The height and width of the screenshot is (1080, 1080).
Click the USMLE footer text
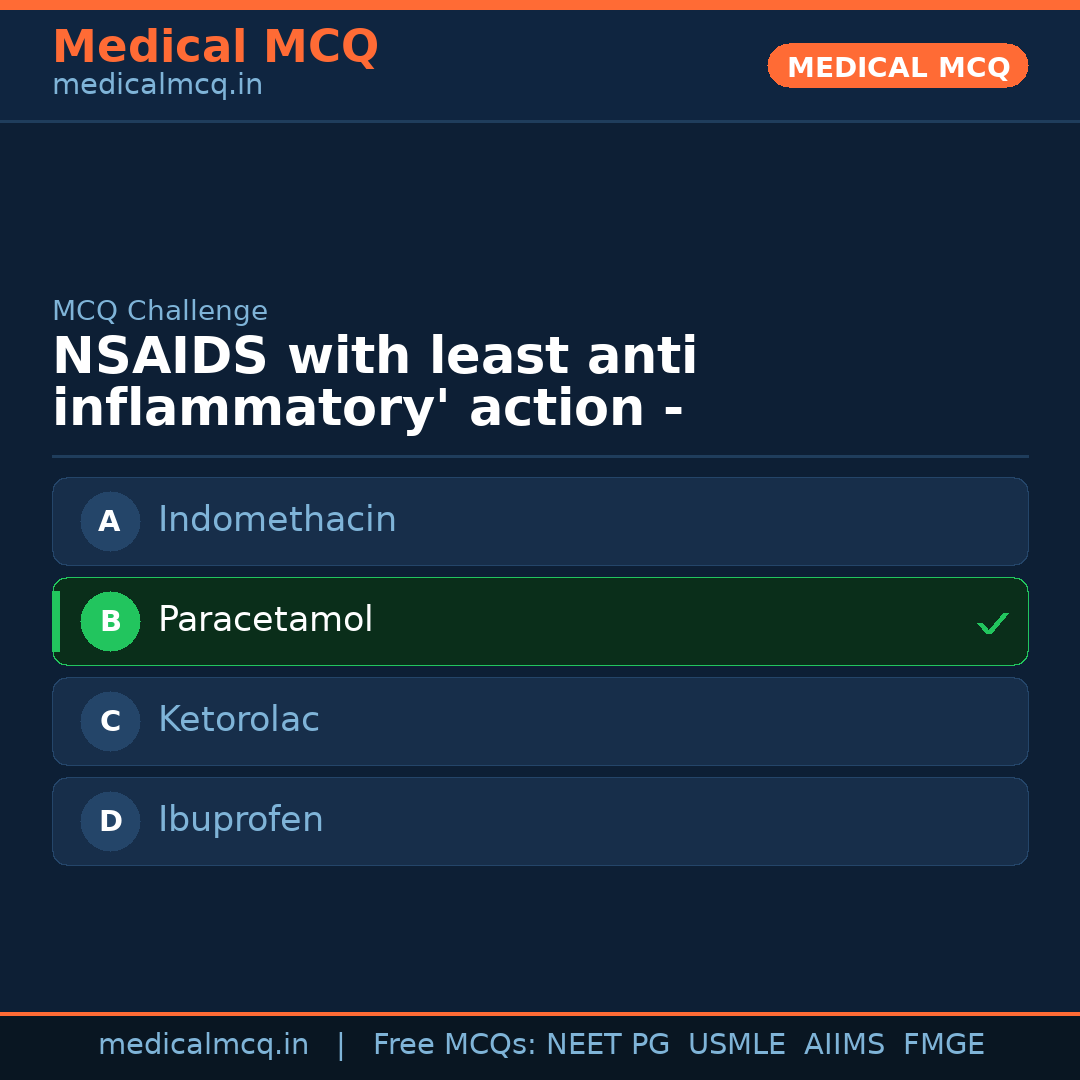[x=736, y=1045]
